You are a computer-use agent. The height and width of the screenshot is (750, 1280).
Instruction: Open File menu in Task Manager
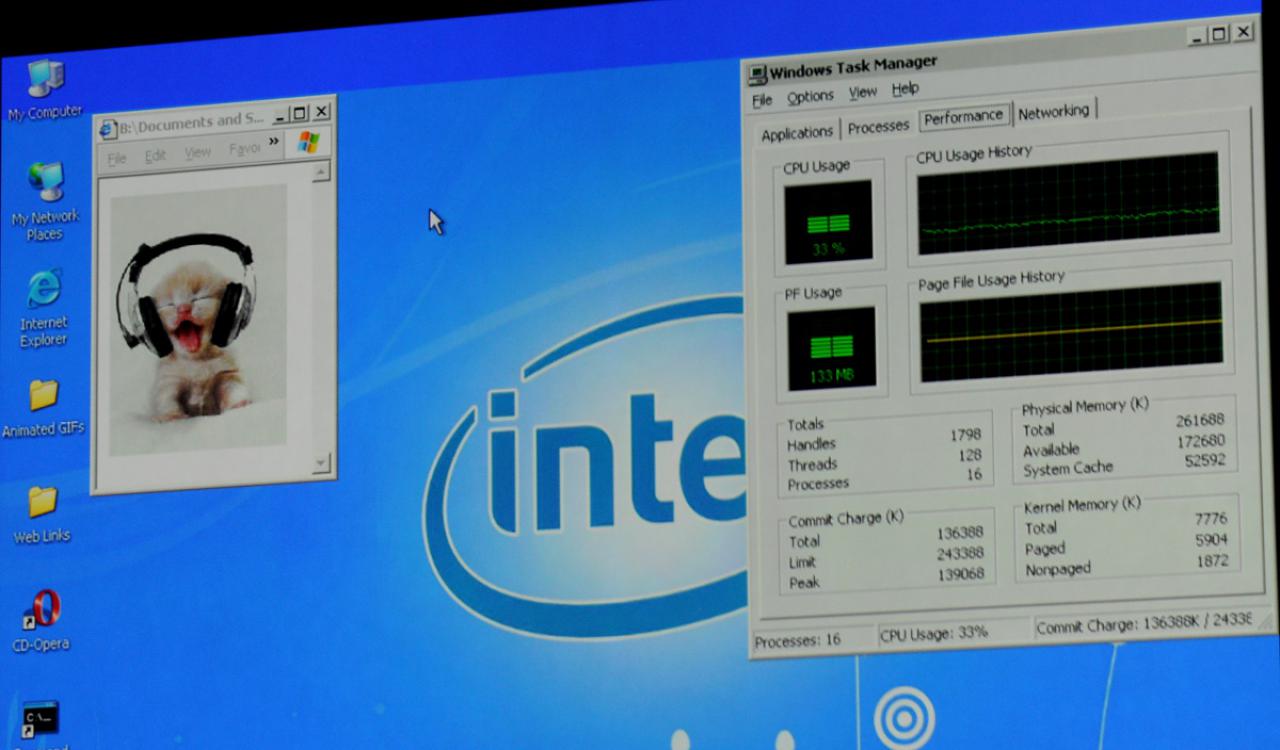(x=762, y=100)
